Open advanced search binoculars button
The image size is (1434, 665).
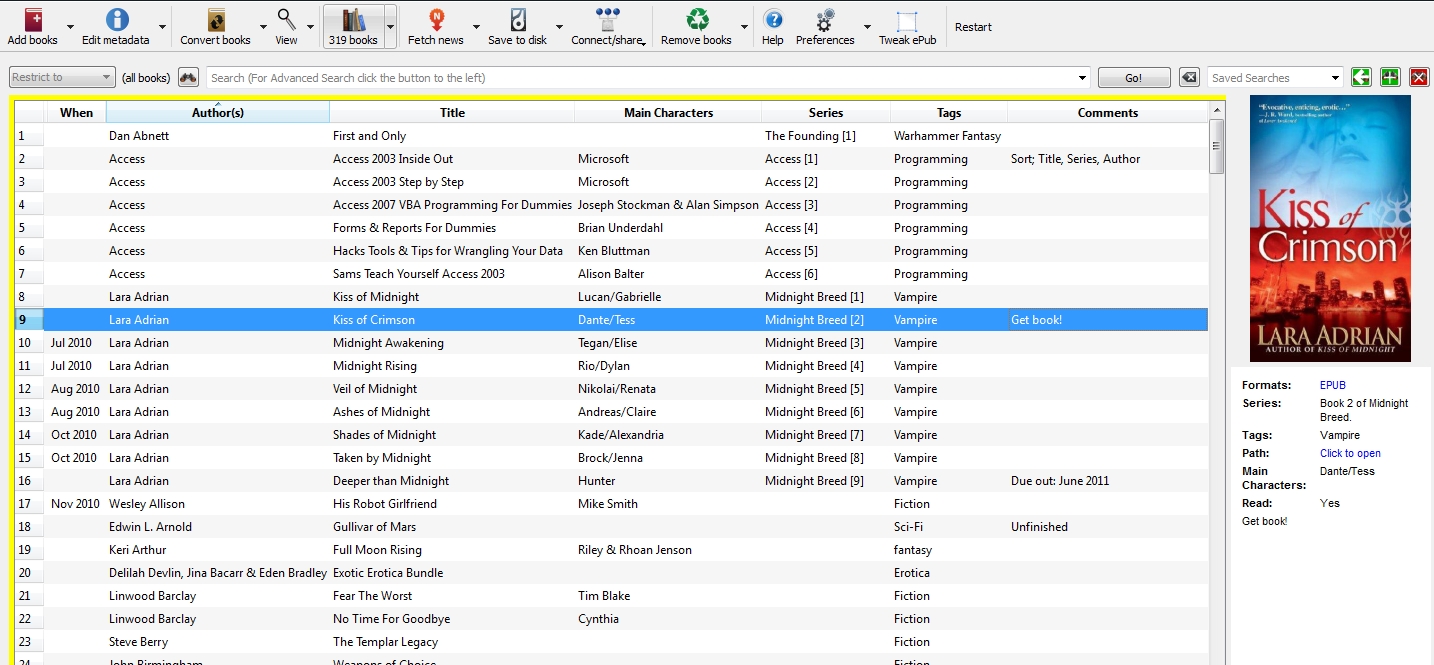click(x=188, y=78)
